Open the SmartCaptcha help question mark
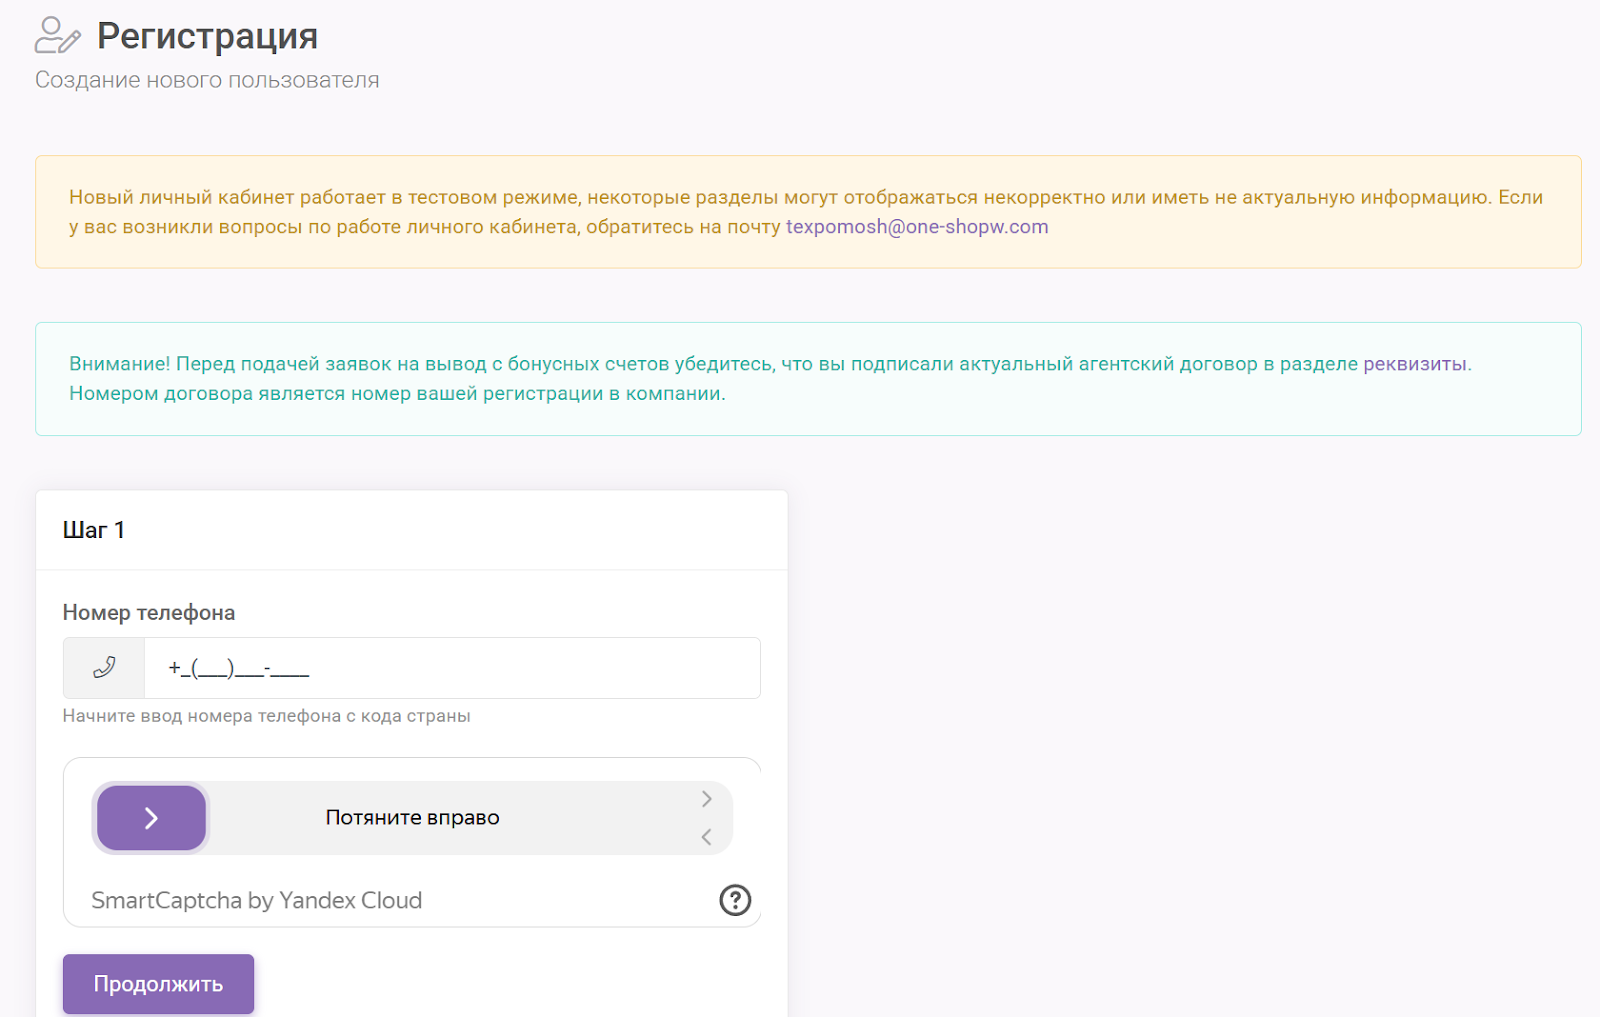This screenshot has height=1017, width=1600. click(x=735, y=900)
